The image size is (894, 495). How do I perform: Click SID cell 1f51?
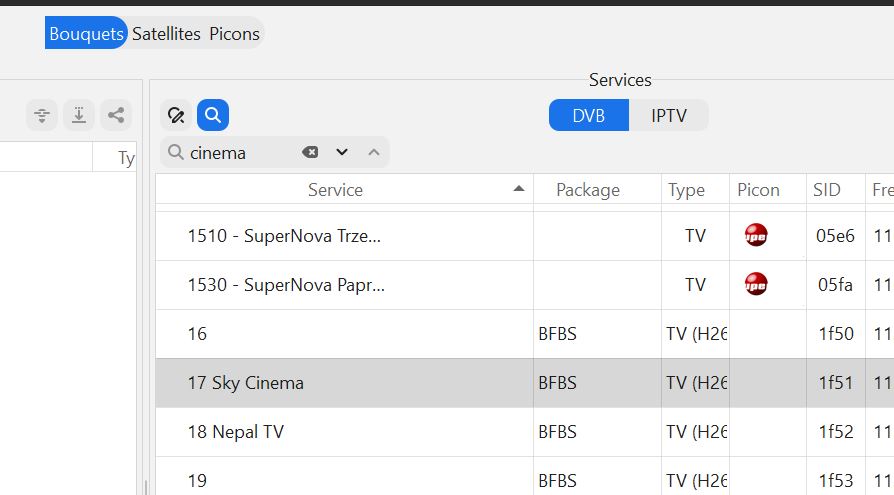[x=836, y=383]
